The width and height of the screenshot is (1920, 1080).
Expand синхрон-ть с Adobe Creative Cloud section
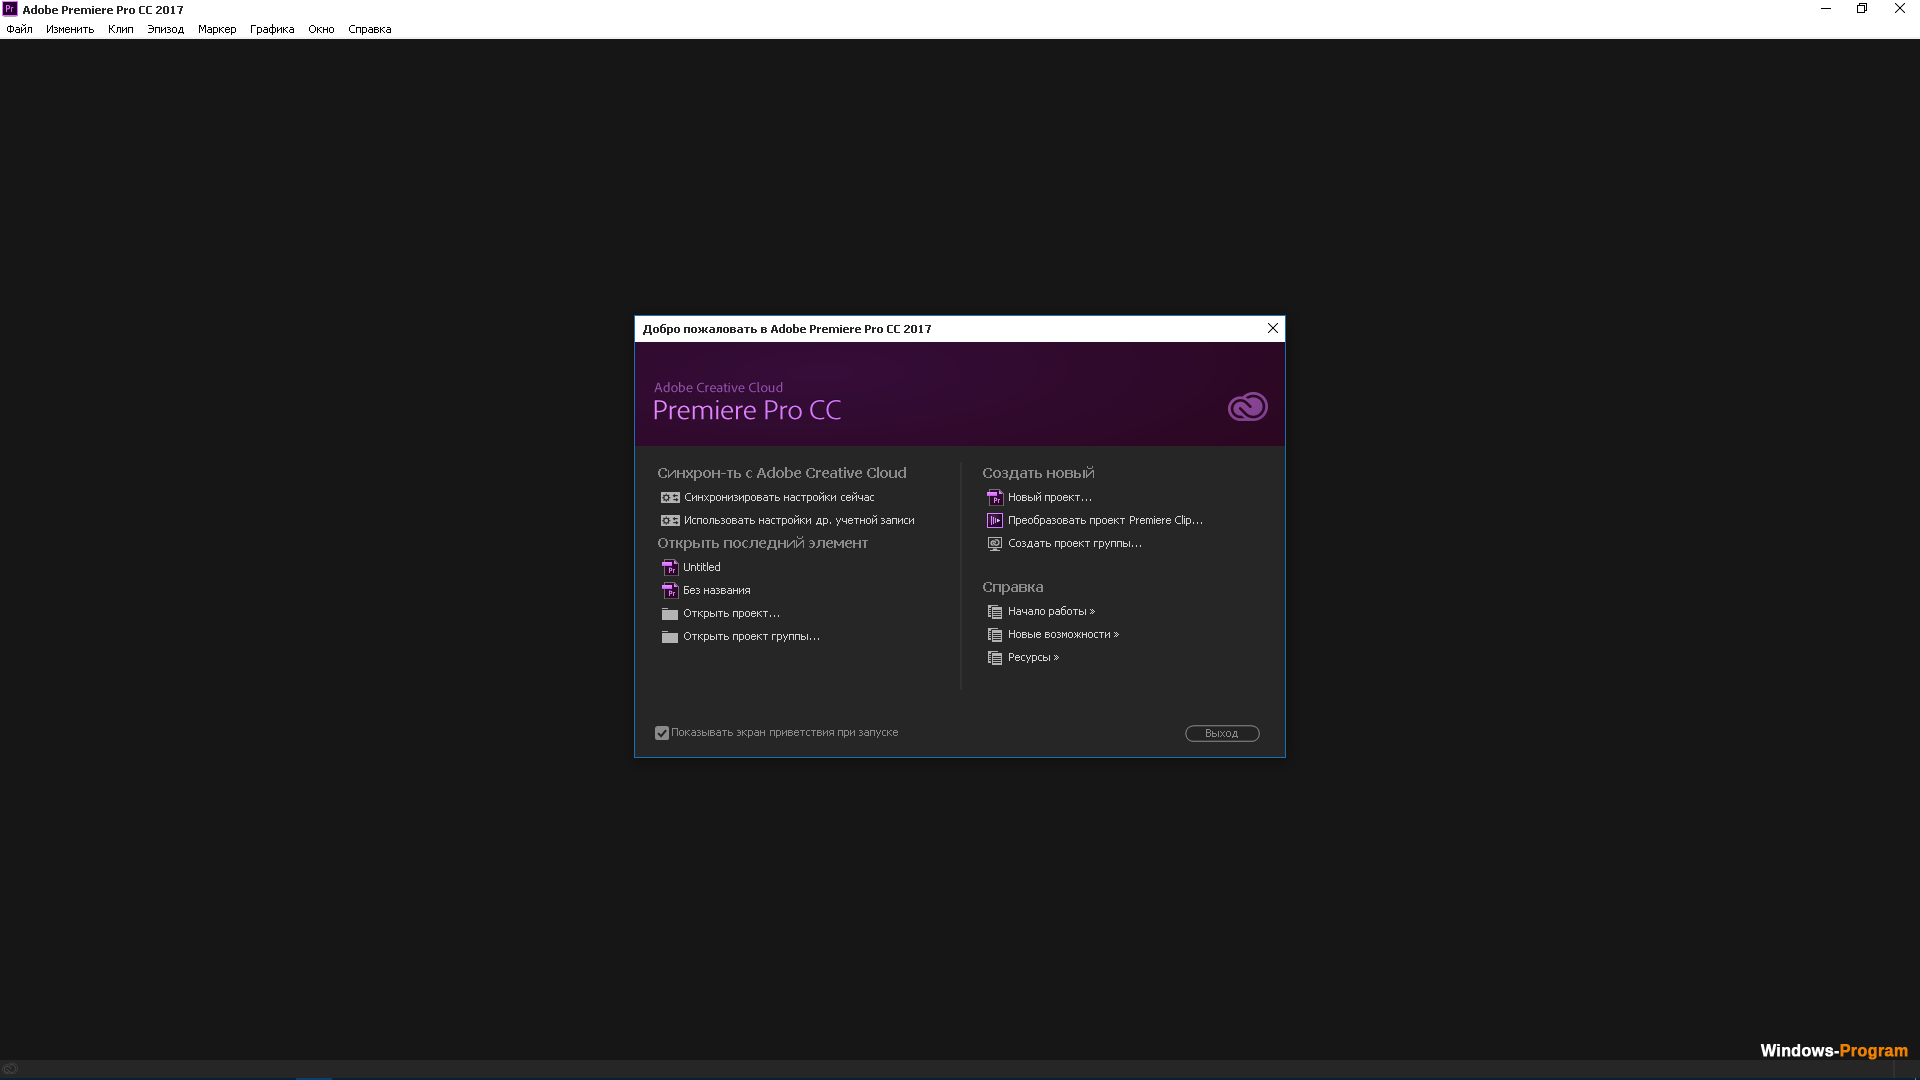point(782,472)
